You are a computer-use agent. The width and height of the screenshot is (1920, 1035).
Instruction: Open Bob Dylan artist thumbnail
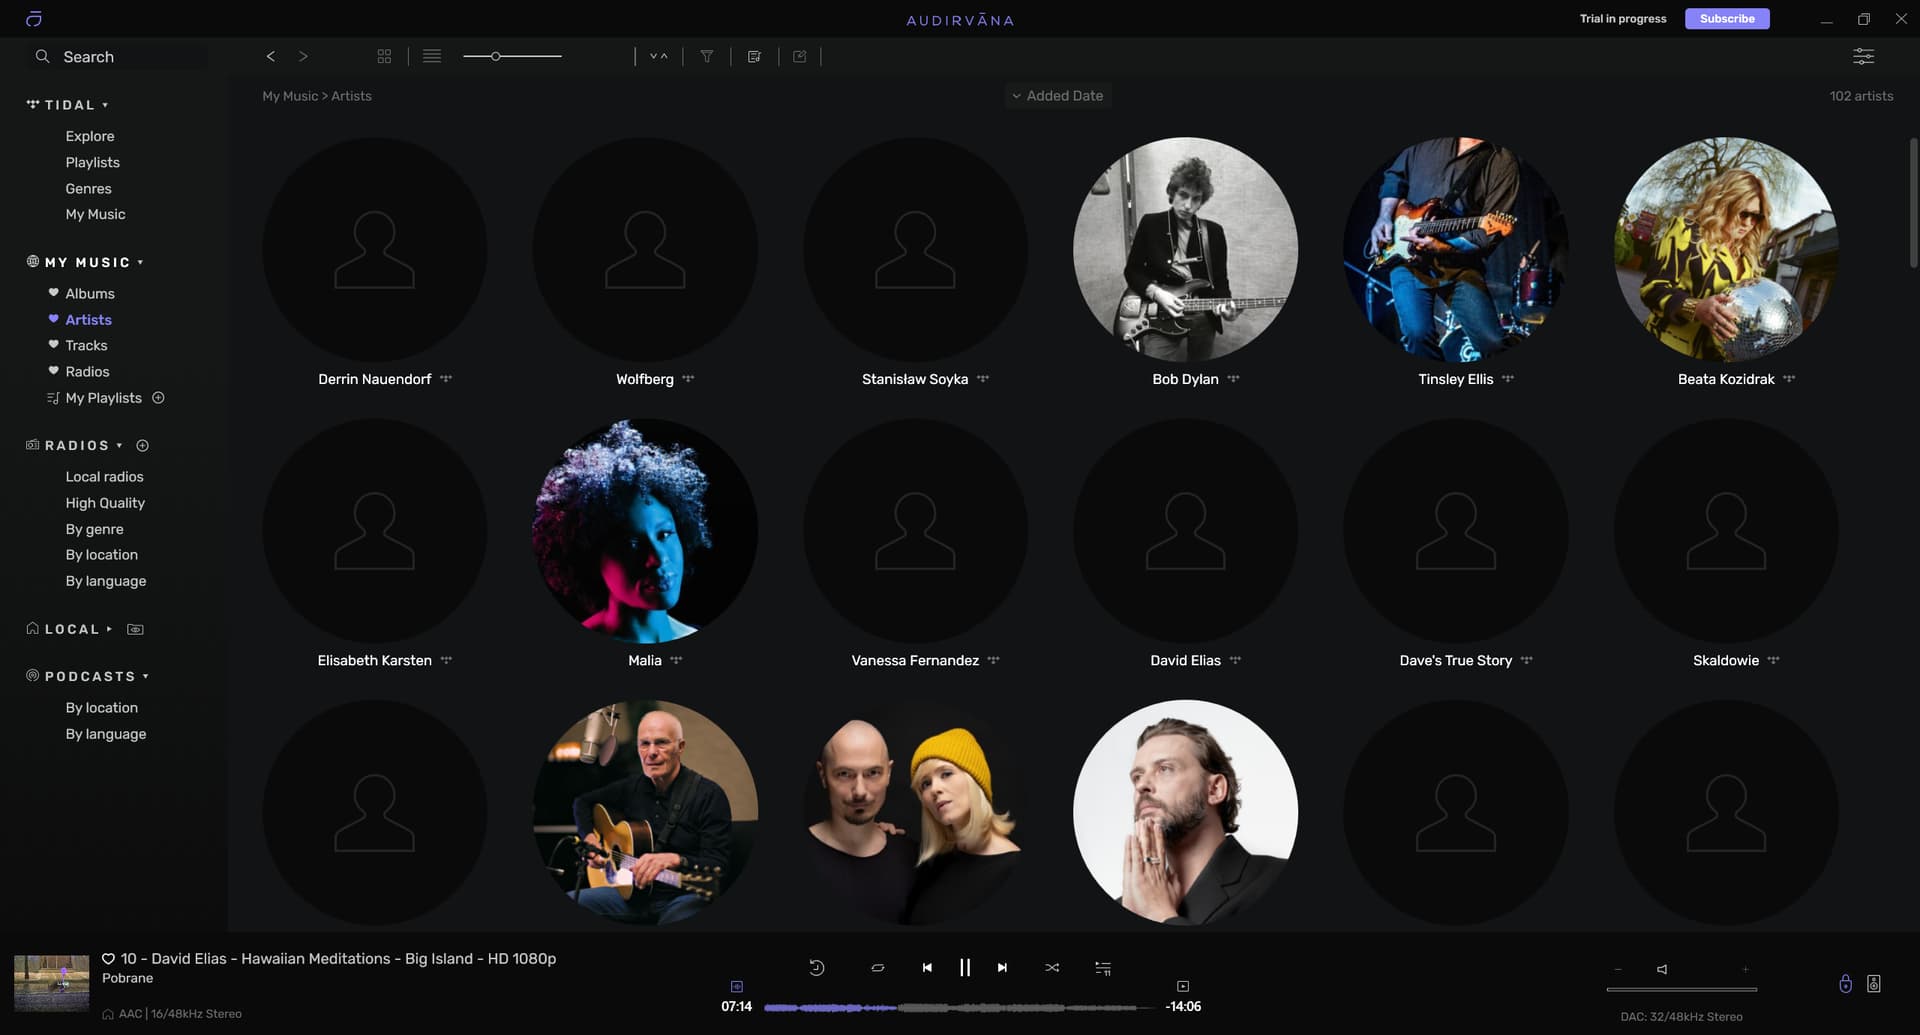point(1185,249)
